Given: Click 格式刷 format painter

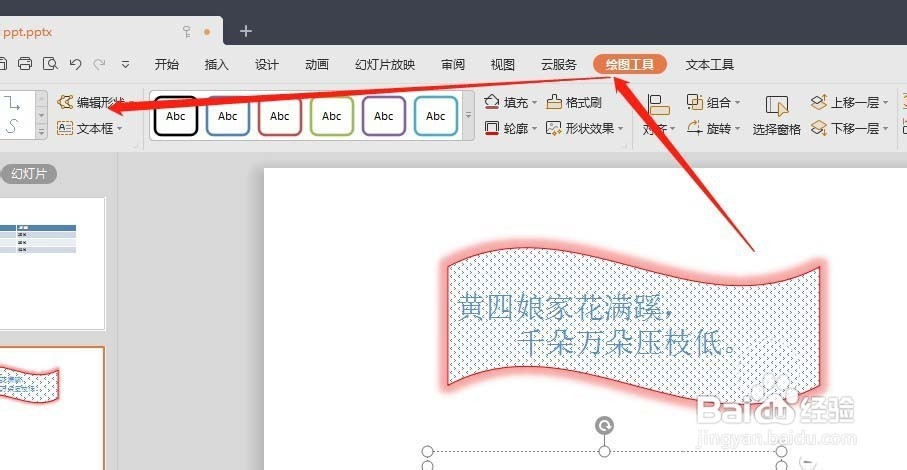Looking at the screenshot, I should 574,102.
